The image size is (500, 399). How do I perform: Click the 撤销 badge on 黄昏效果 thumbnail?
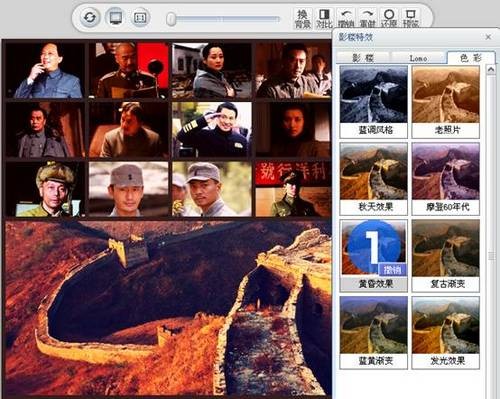(392, 270)
